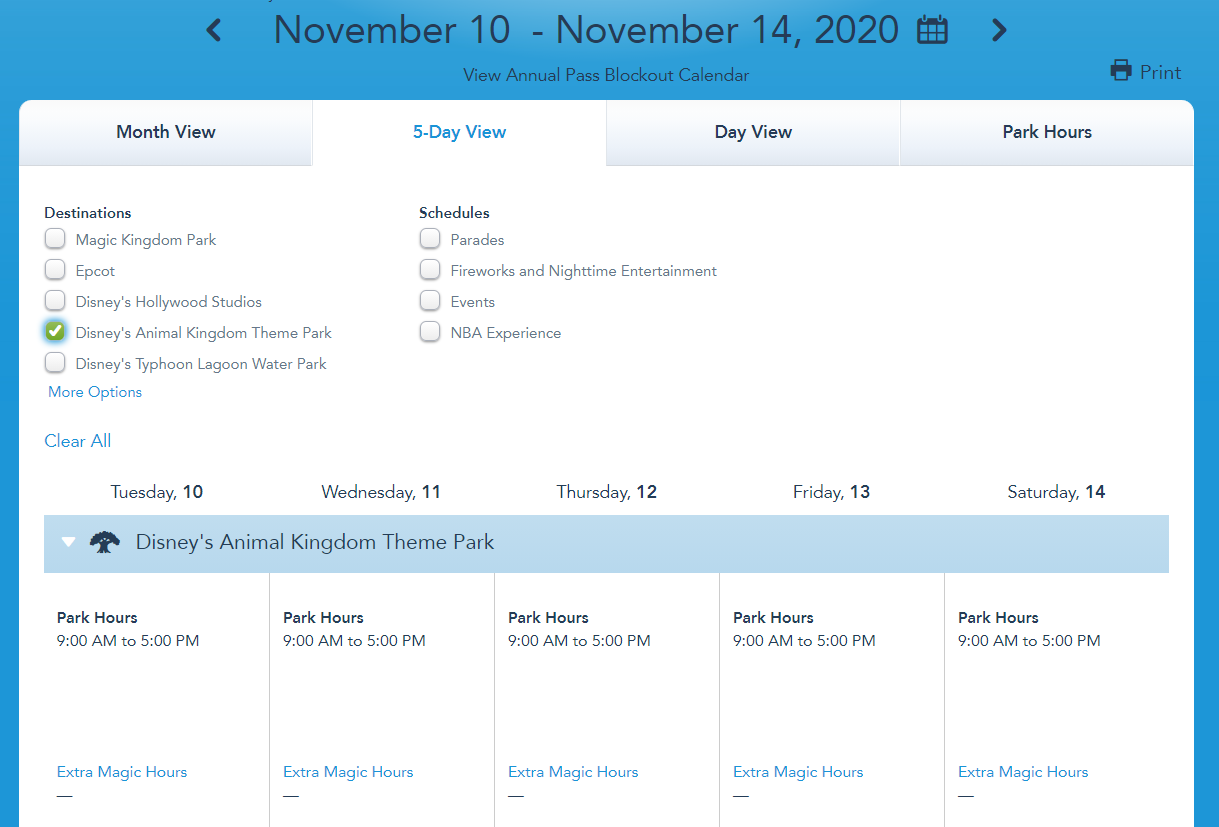Go to next date range arrow
The image size is (1219, 827).
pyautogui.click(x=998, y=31)
